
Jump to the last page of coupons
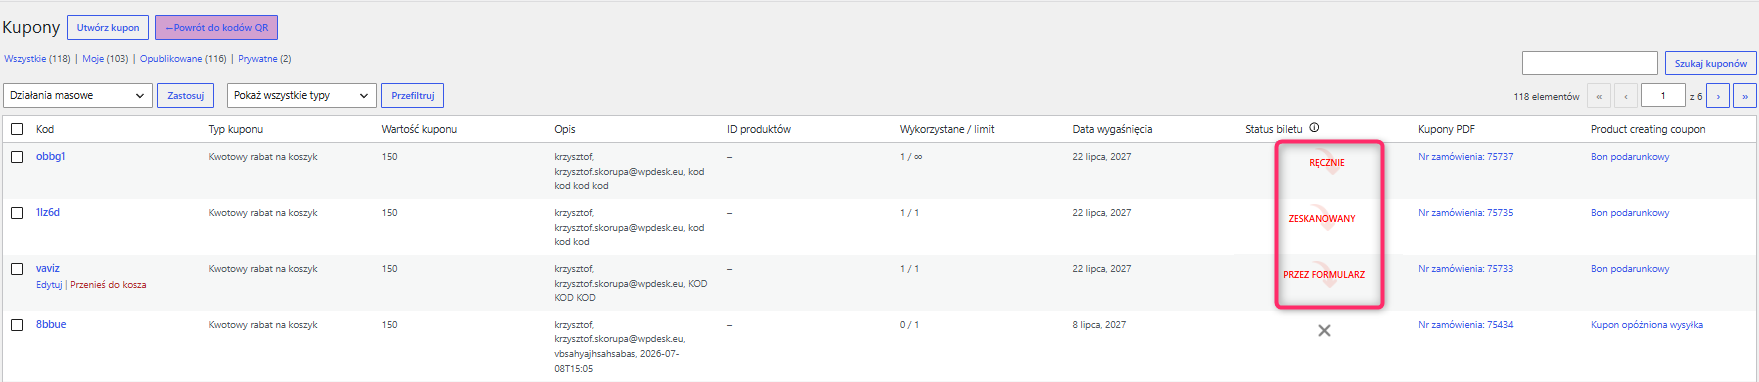pos(1745,96)
